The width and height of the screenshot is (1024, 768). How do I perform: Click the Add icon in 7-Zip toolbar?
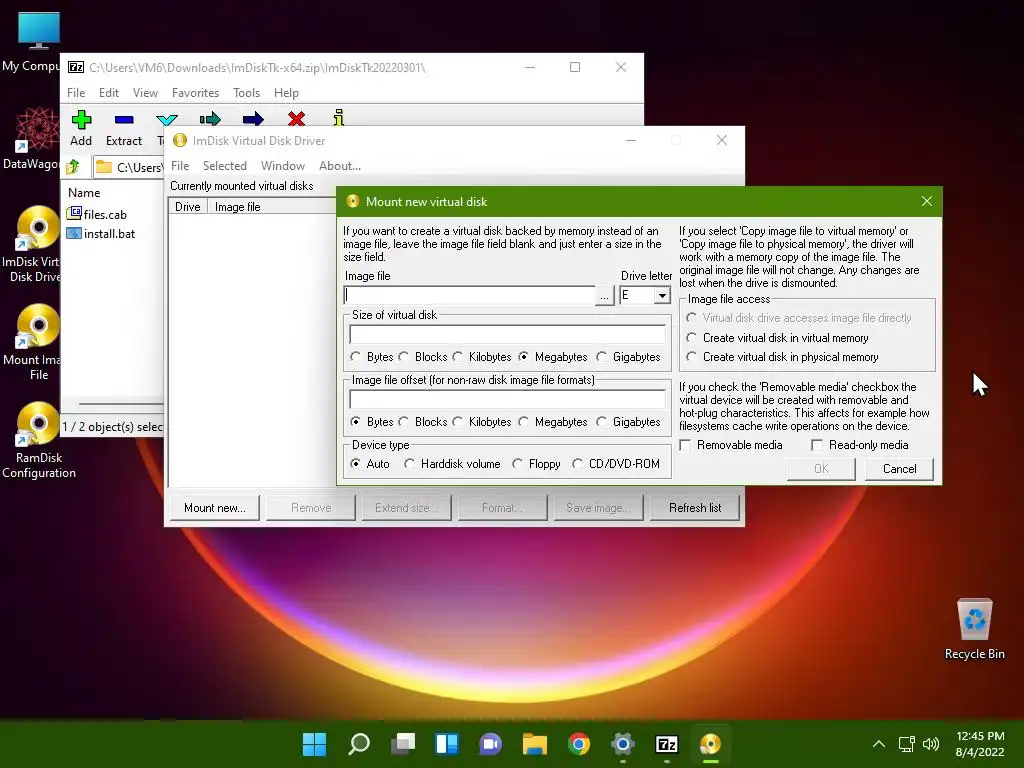click(81, 120)
